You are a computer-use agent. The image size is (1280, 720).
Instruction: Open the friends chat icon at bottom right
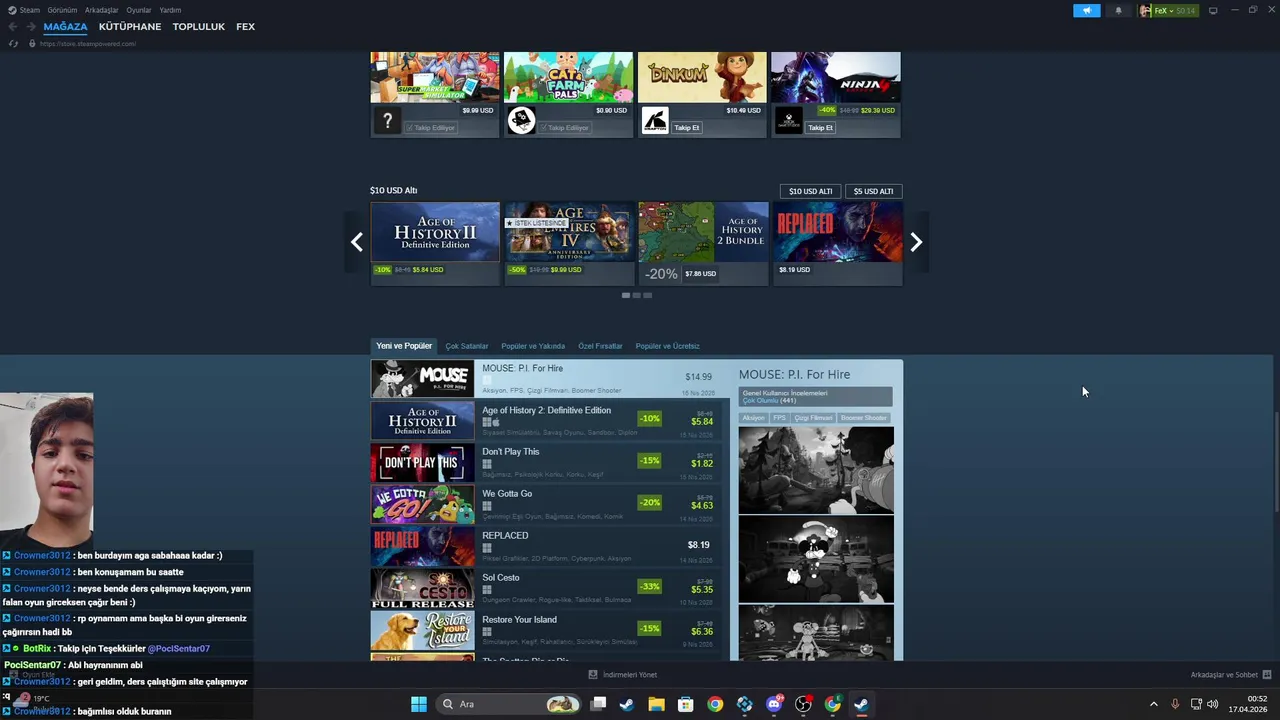[1267, 675]
